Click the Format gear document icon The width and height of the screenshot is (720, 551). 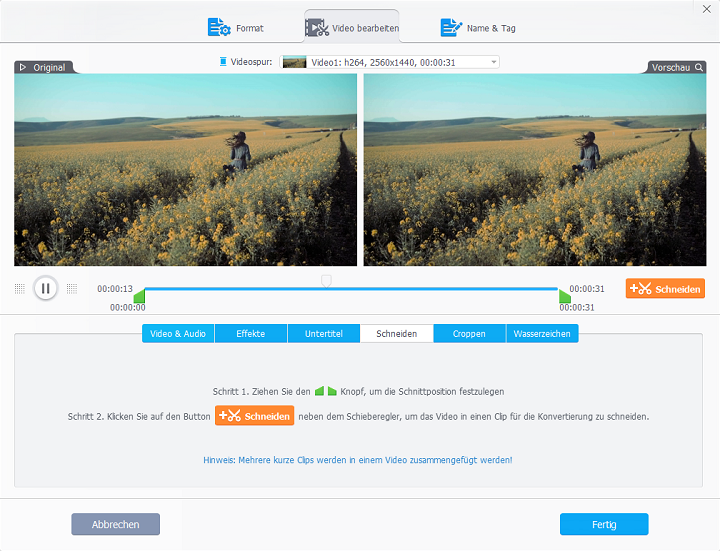point(219,28)
